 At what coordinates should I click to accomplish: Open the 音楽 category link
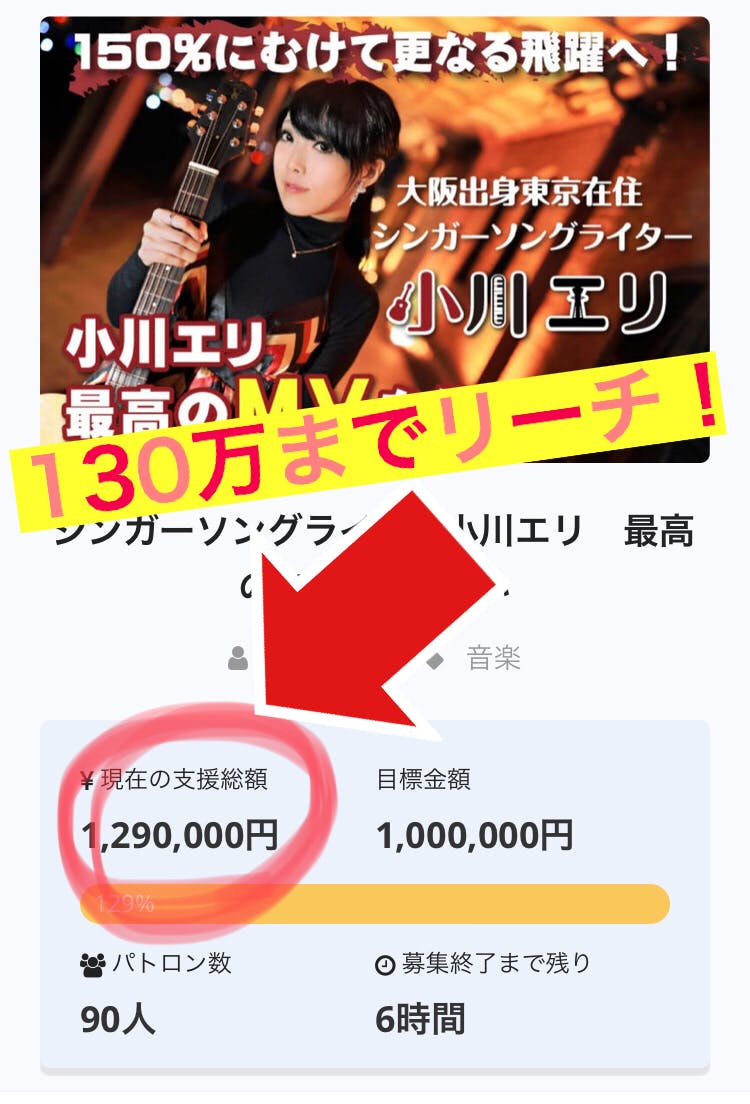pyautogui.click(x=493, y=660)
